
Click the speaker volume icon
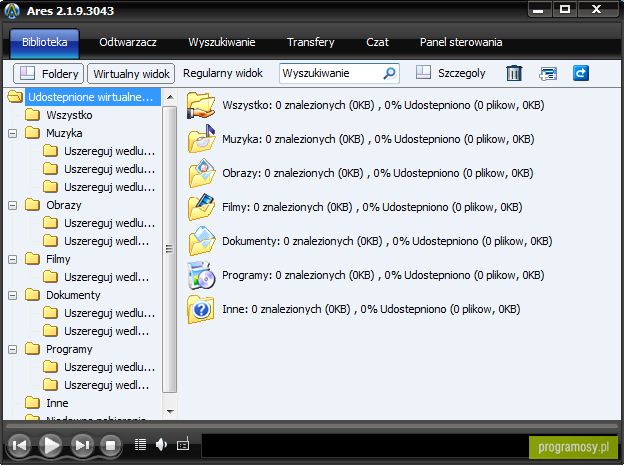click(161, 444)
